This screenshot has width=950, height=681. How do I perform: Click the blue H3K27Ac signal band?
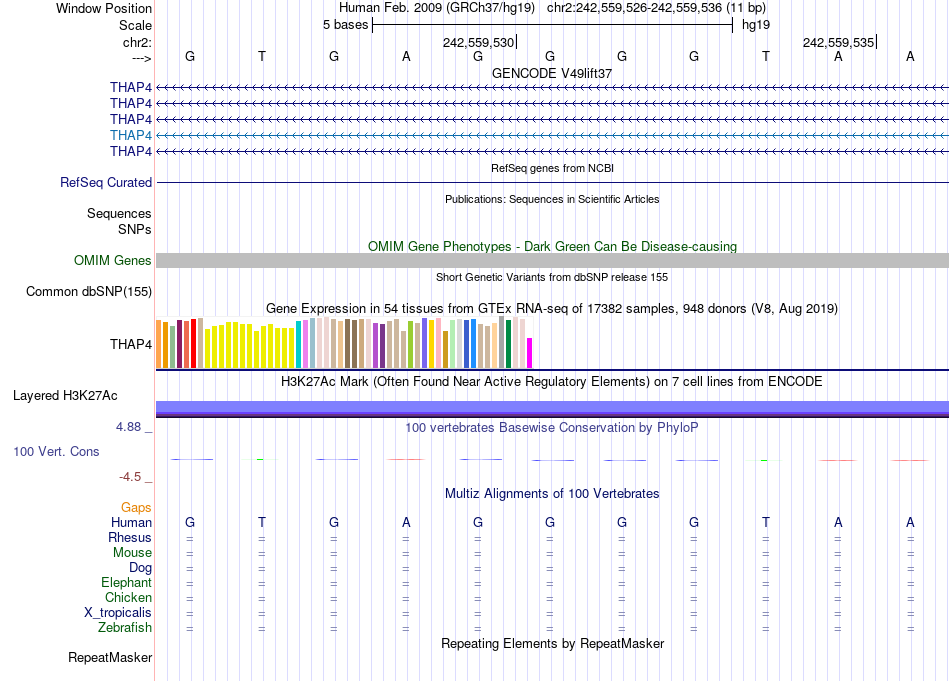coord(552,408)
